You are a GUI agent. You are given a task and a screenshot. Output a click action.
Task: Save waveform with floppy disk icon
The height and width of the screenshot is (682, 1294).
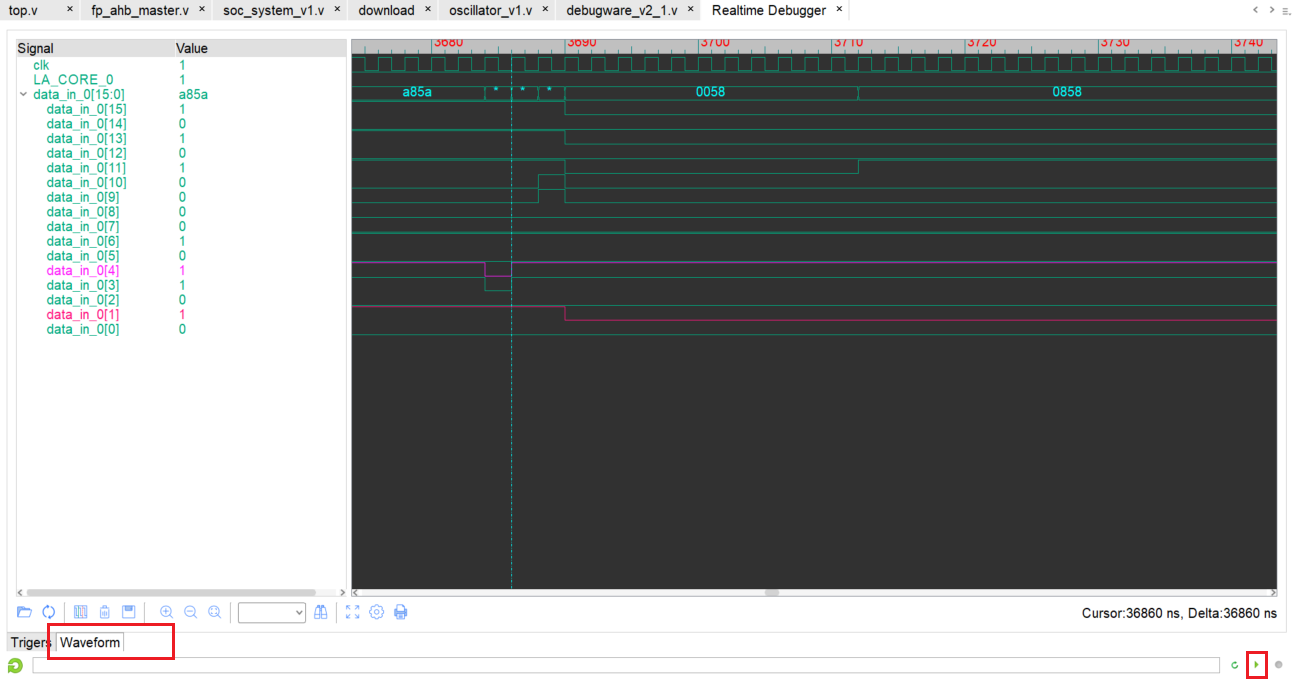pos(128,612)
